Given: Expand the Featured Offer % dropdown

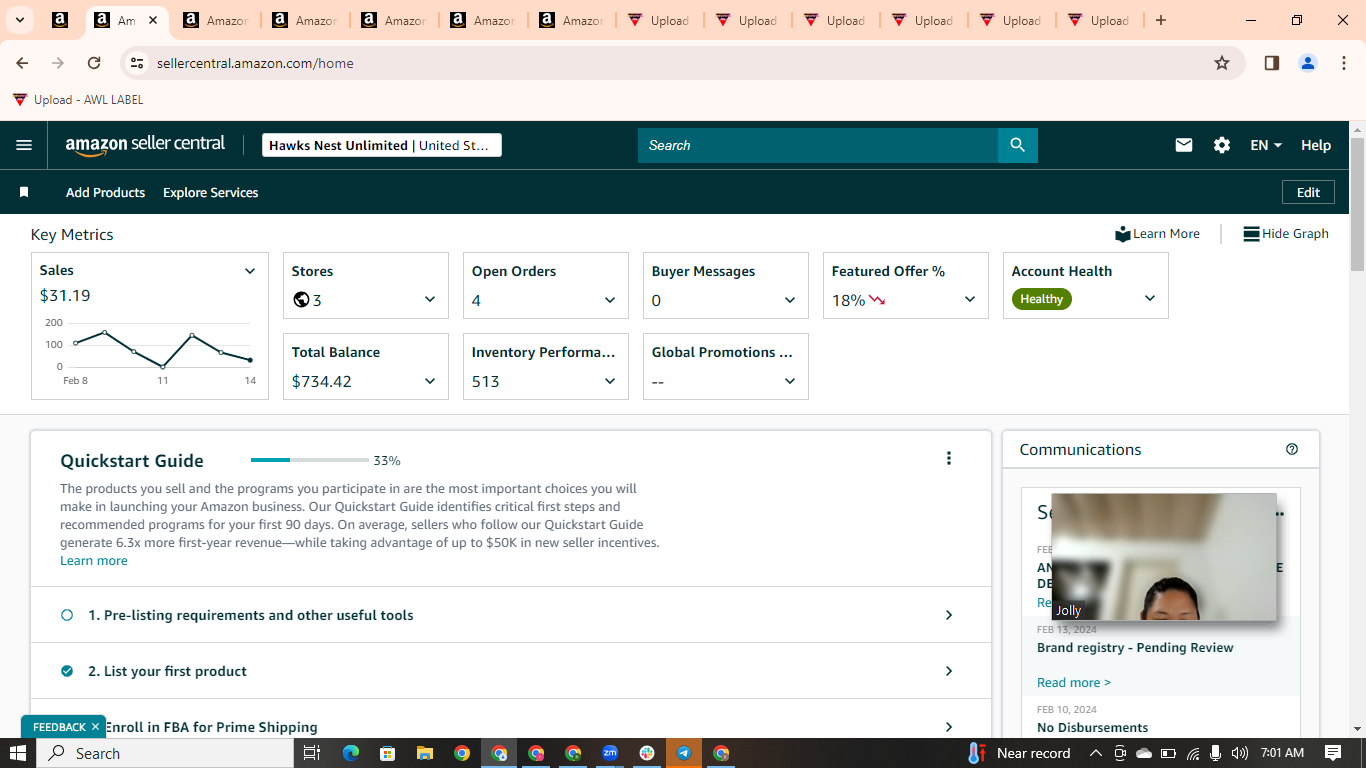Looking at the screenshot, I should pyautogui.click(x=970, y=300).
